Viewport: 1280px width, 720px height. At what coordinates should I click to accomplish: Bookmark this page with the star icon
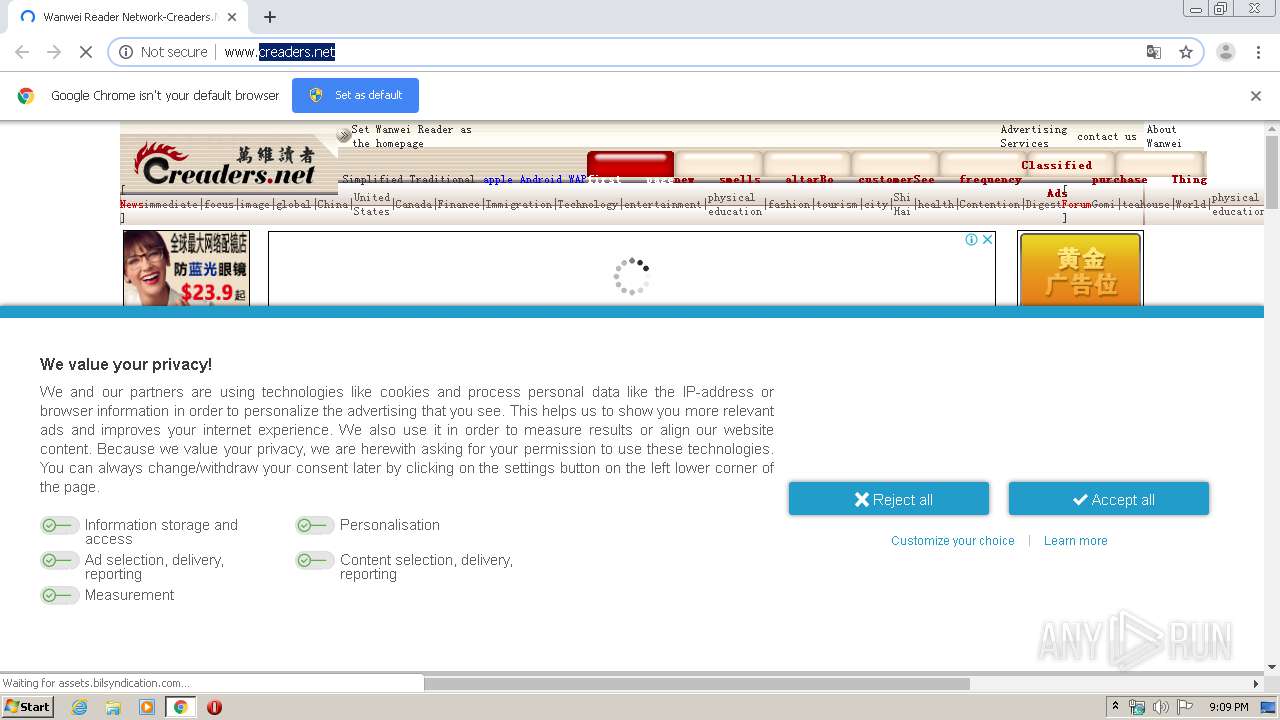[x=1186, y=52]
